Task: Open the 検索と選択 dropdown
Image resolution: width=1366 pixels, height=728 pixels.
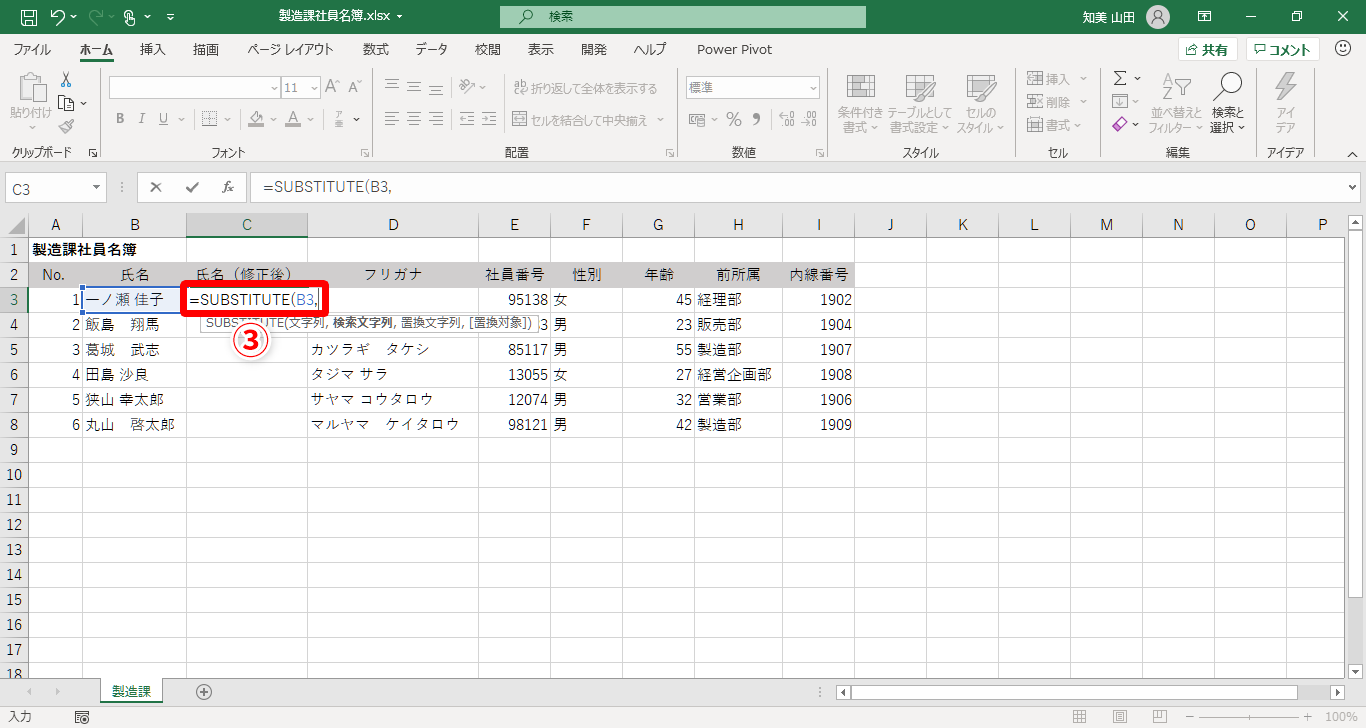Action: coord(1227,103)
